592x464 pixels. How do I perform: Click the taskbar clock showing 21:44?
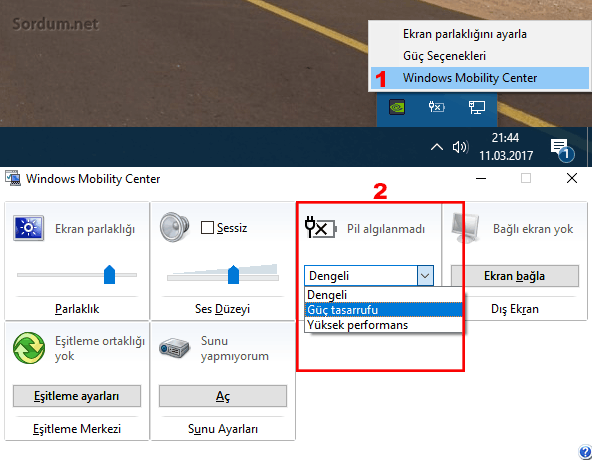(x=506, y=147)
